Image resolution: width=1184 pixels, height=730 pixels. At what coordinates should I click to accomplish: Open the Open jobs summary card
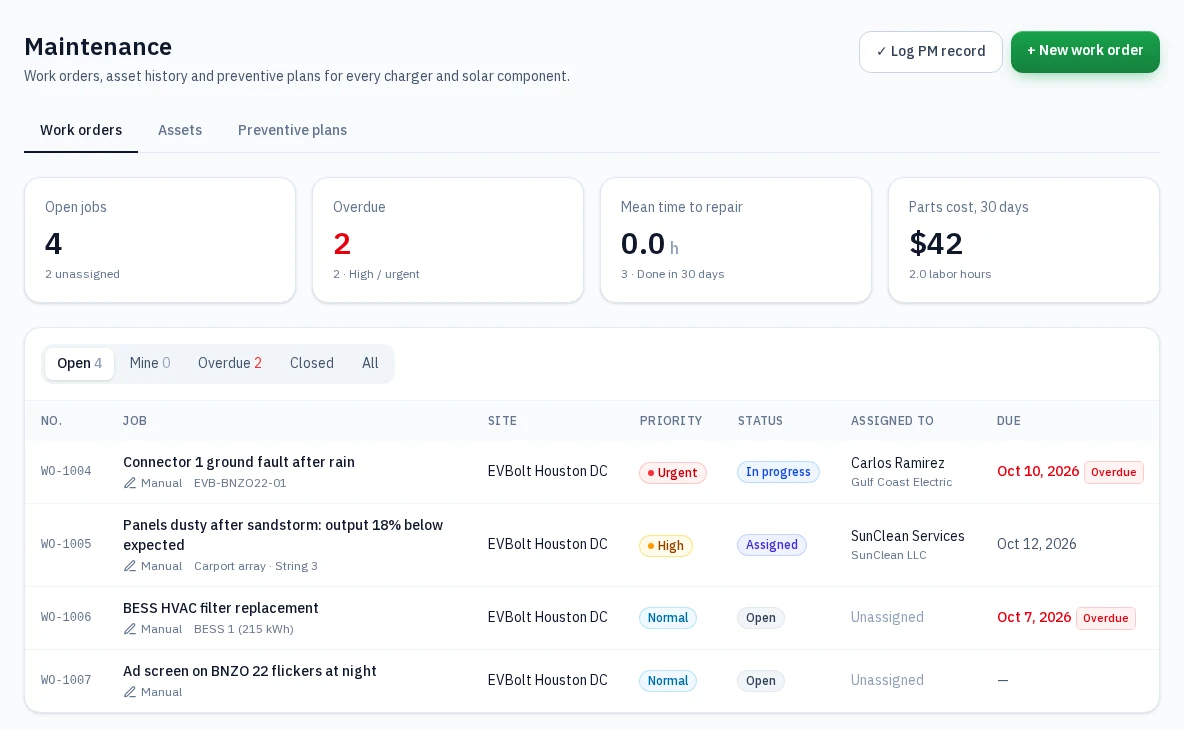click(160, 240)
